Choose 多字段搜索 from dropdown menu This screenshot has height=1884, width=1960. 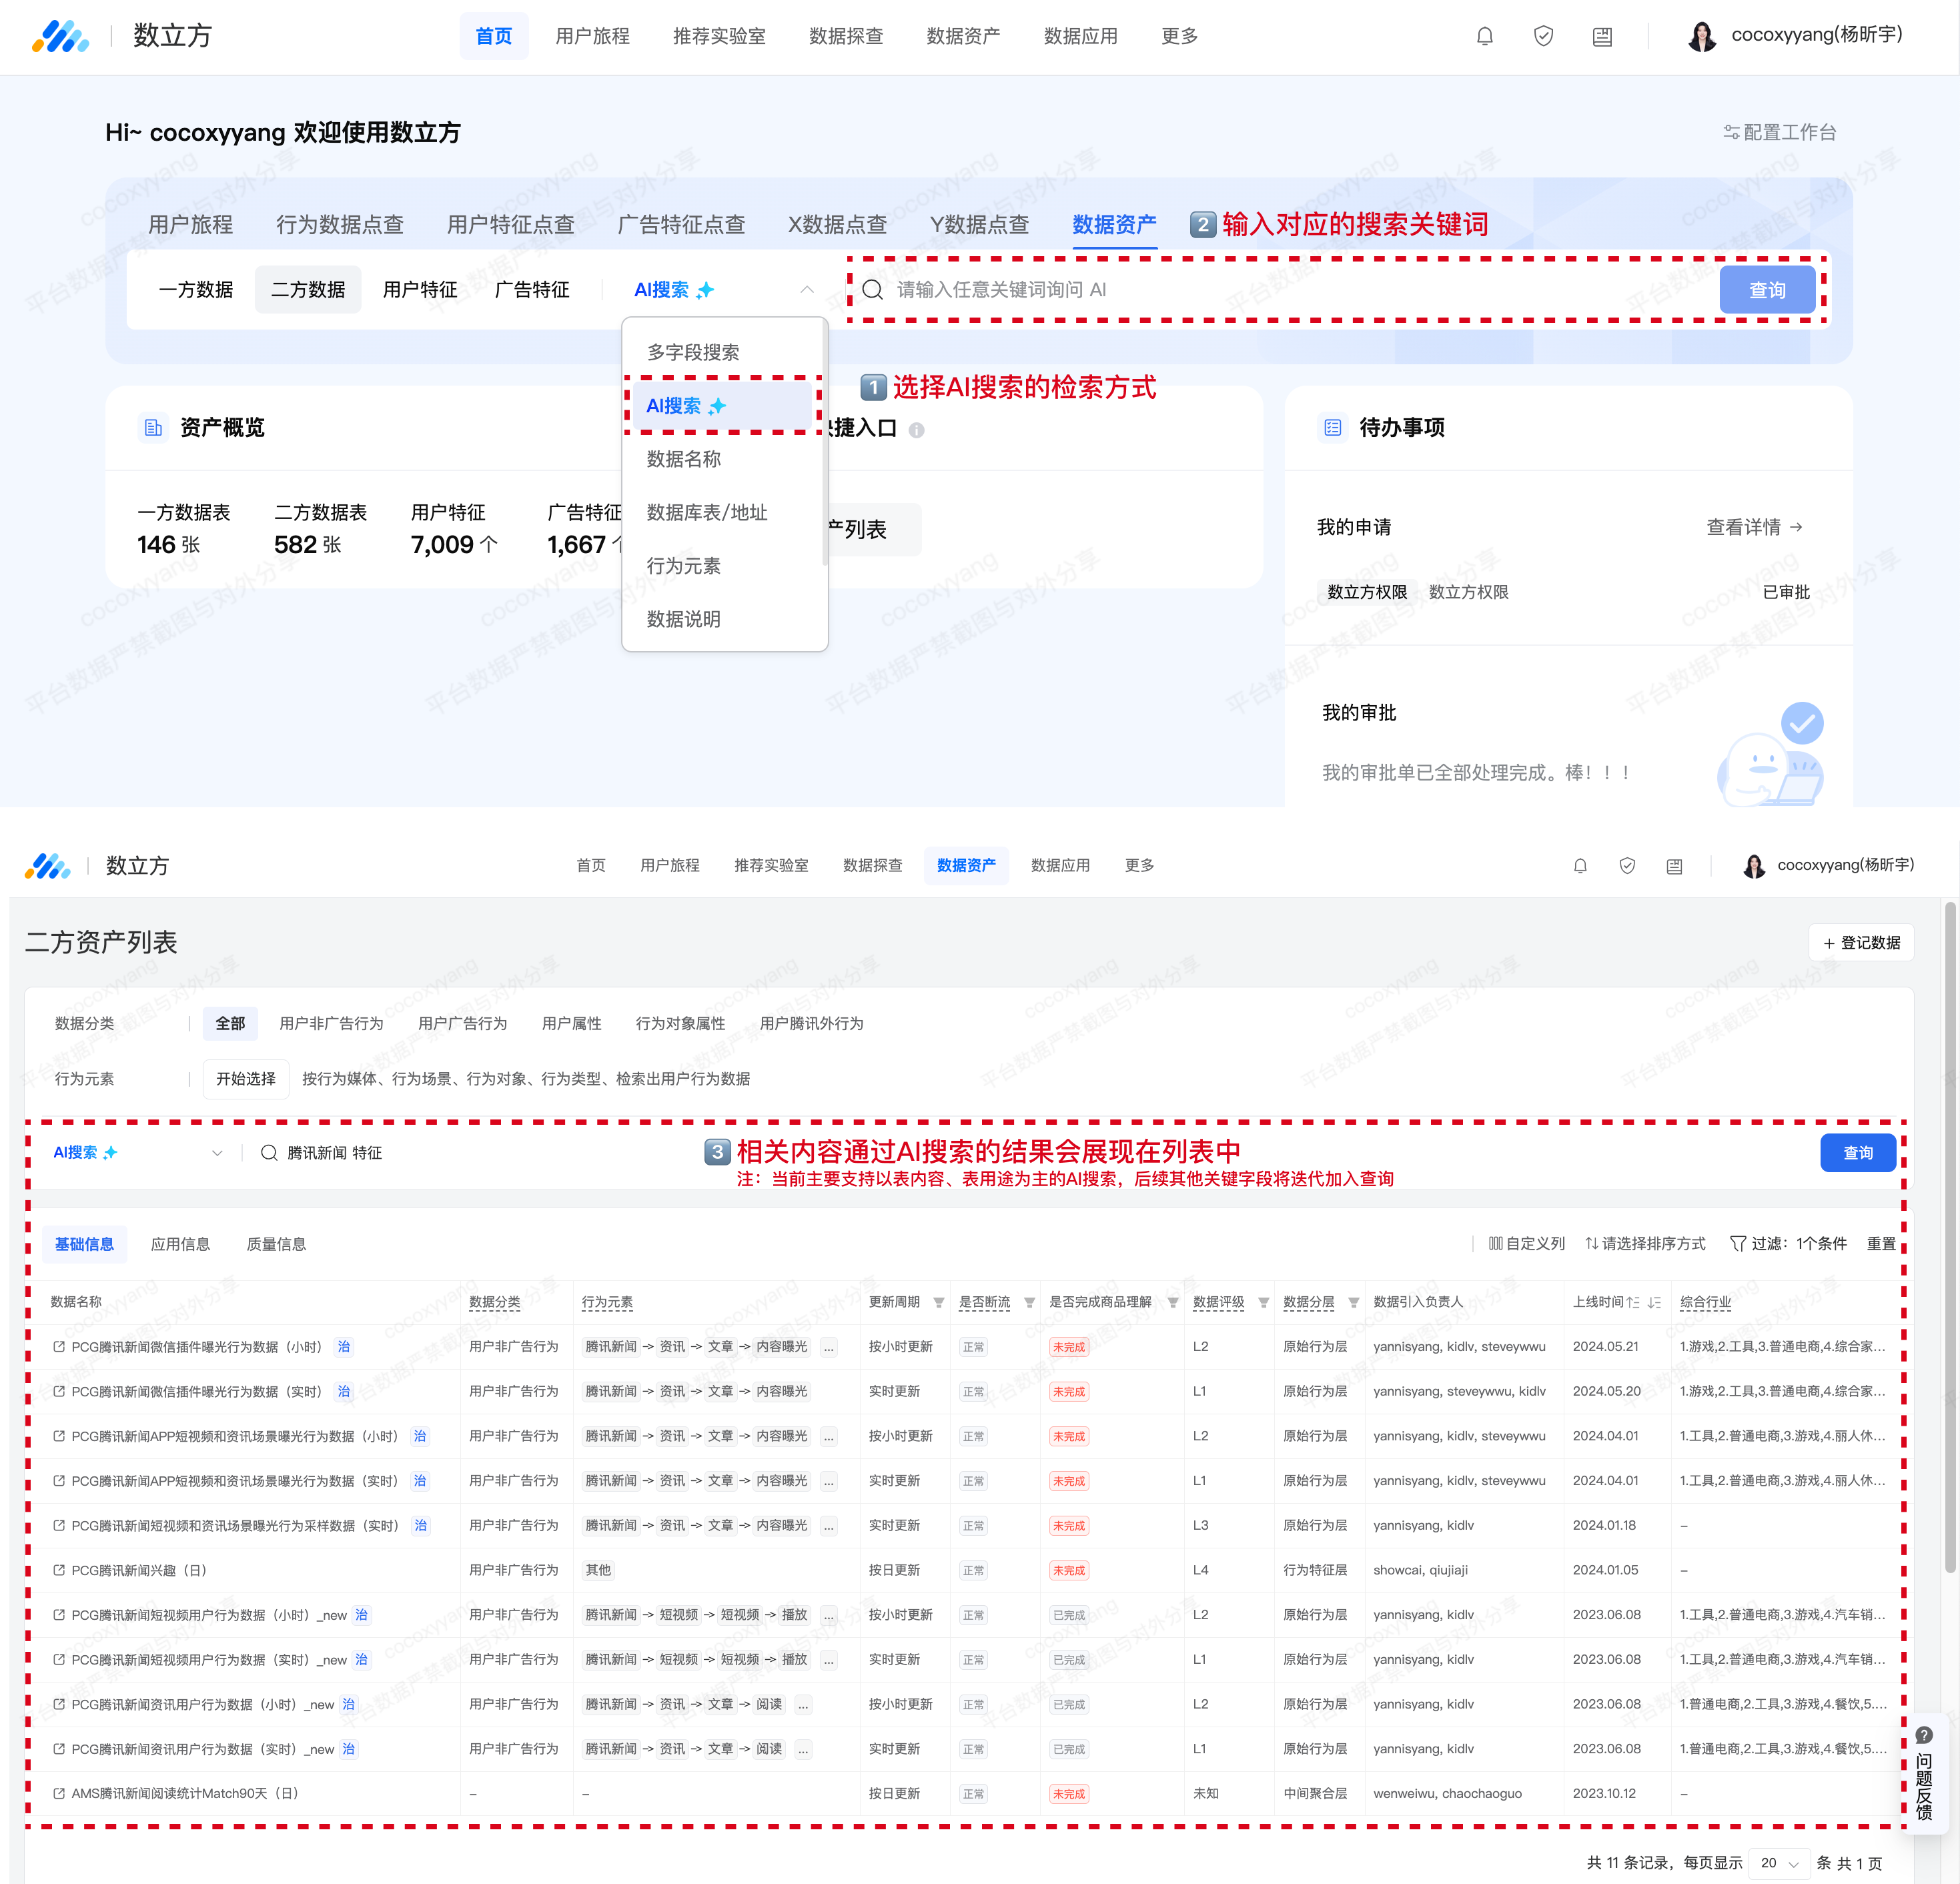[x=693, y=352]
